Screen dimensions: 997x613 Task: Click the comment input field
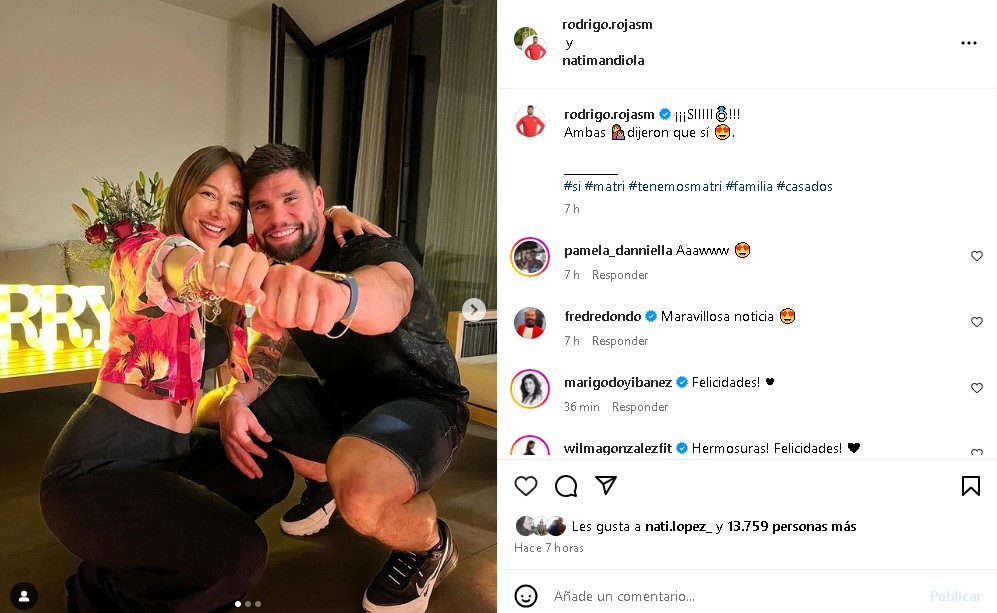tap(730, 596)
